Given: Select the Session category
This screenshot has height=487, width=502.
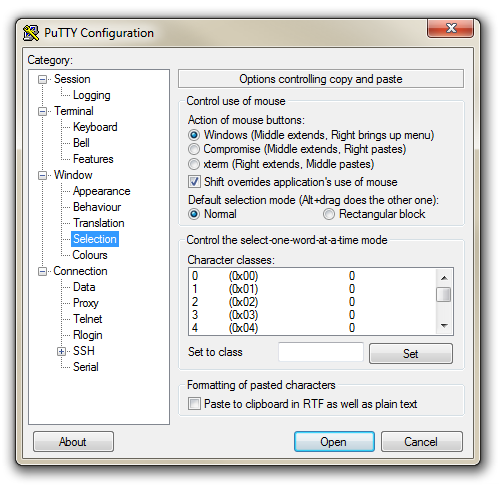Looking at the screenshot, I should pyautogui.click(x=72, y=79).
